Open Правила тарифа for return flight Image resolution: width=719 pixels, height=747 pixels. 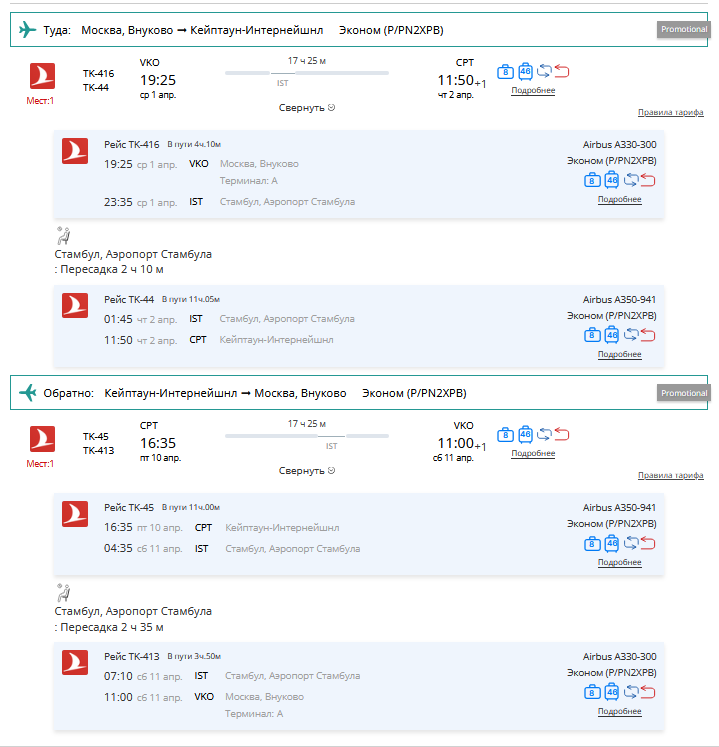[670, 475]
